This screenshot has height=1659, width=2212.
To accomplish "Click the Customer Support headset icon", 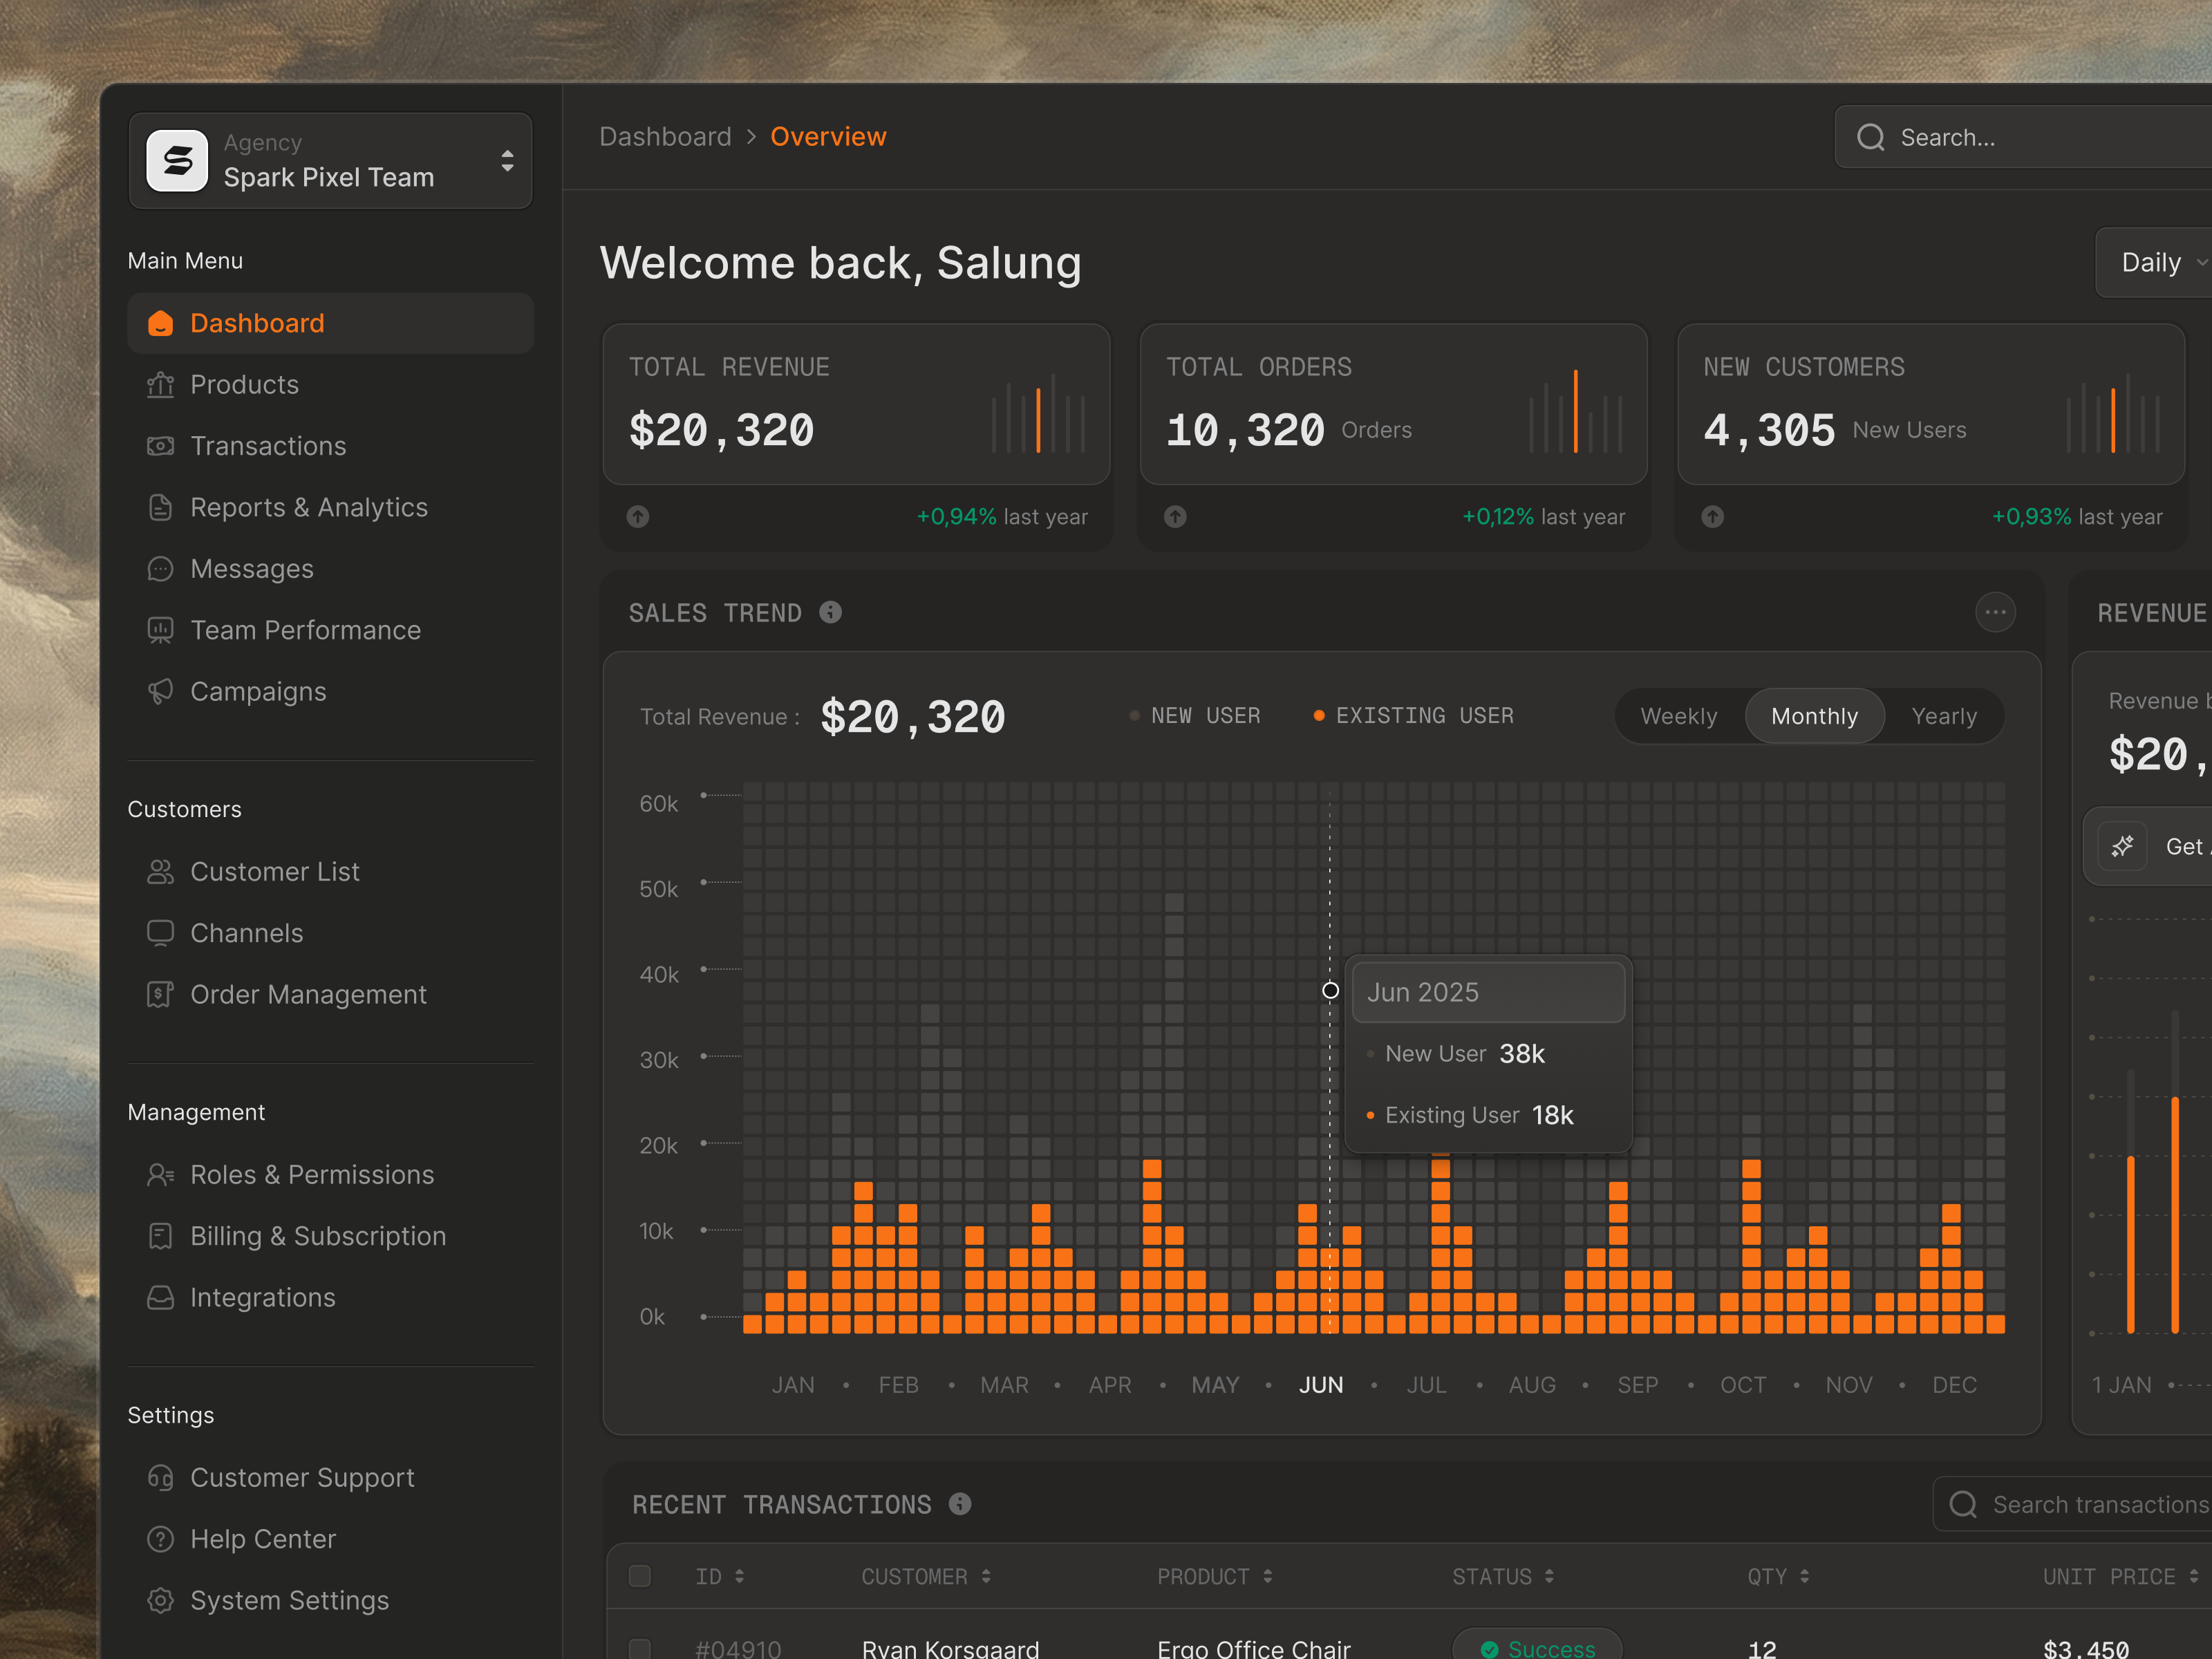I will coord(161,1477).
